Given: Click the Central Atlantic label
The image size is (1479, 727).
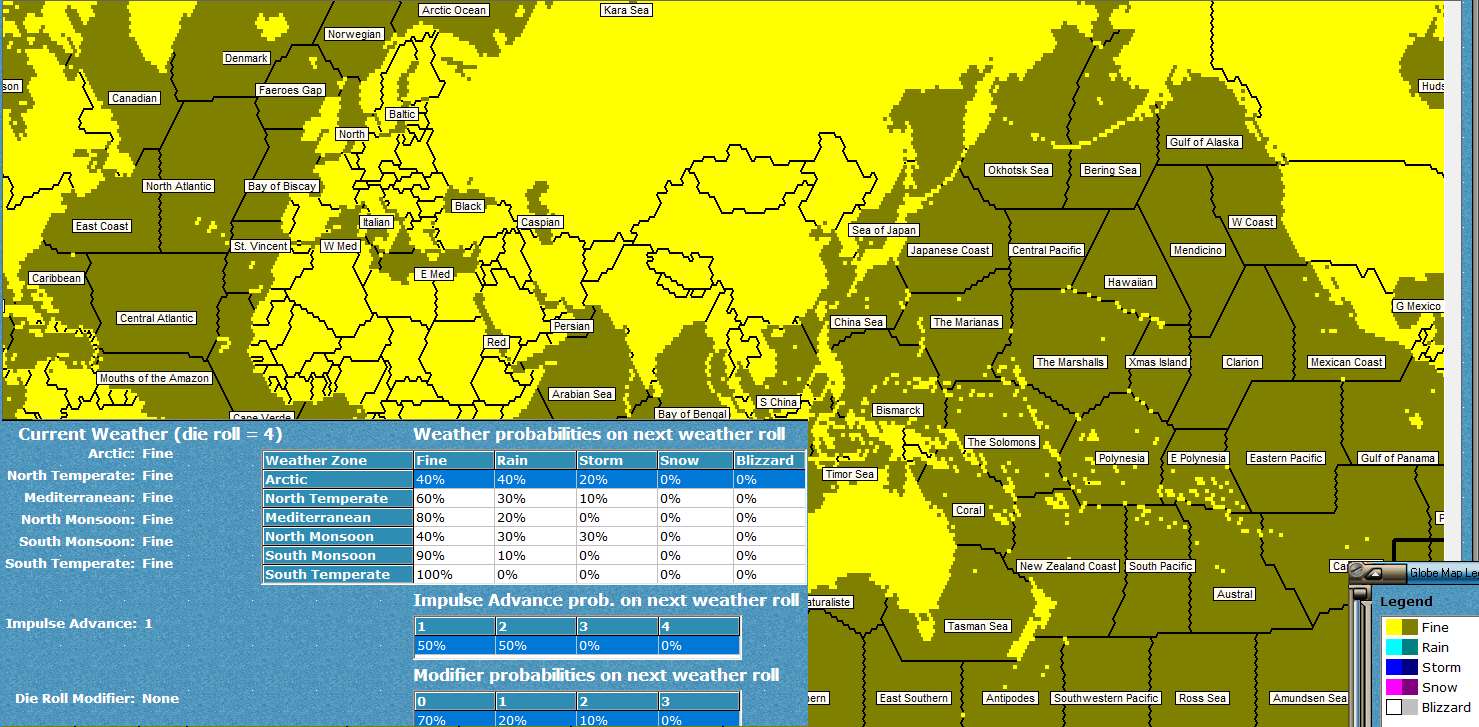Looking at the screenshot, I should coord(157,318).
